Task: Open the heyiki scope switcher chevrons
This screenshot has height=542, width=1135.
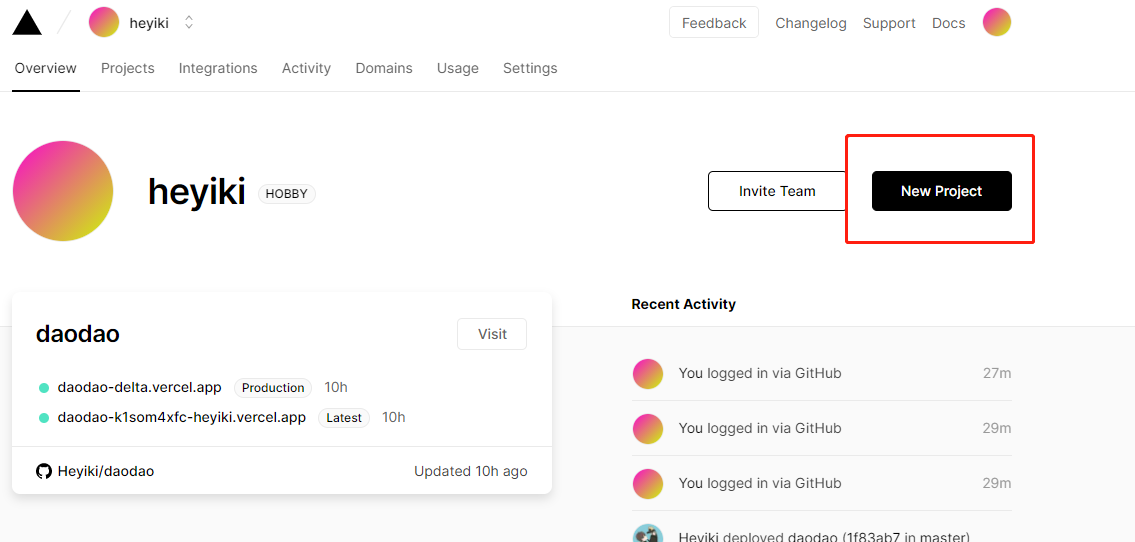Action: click(x=189, y=22)
